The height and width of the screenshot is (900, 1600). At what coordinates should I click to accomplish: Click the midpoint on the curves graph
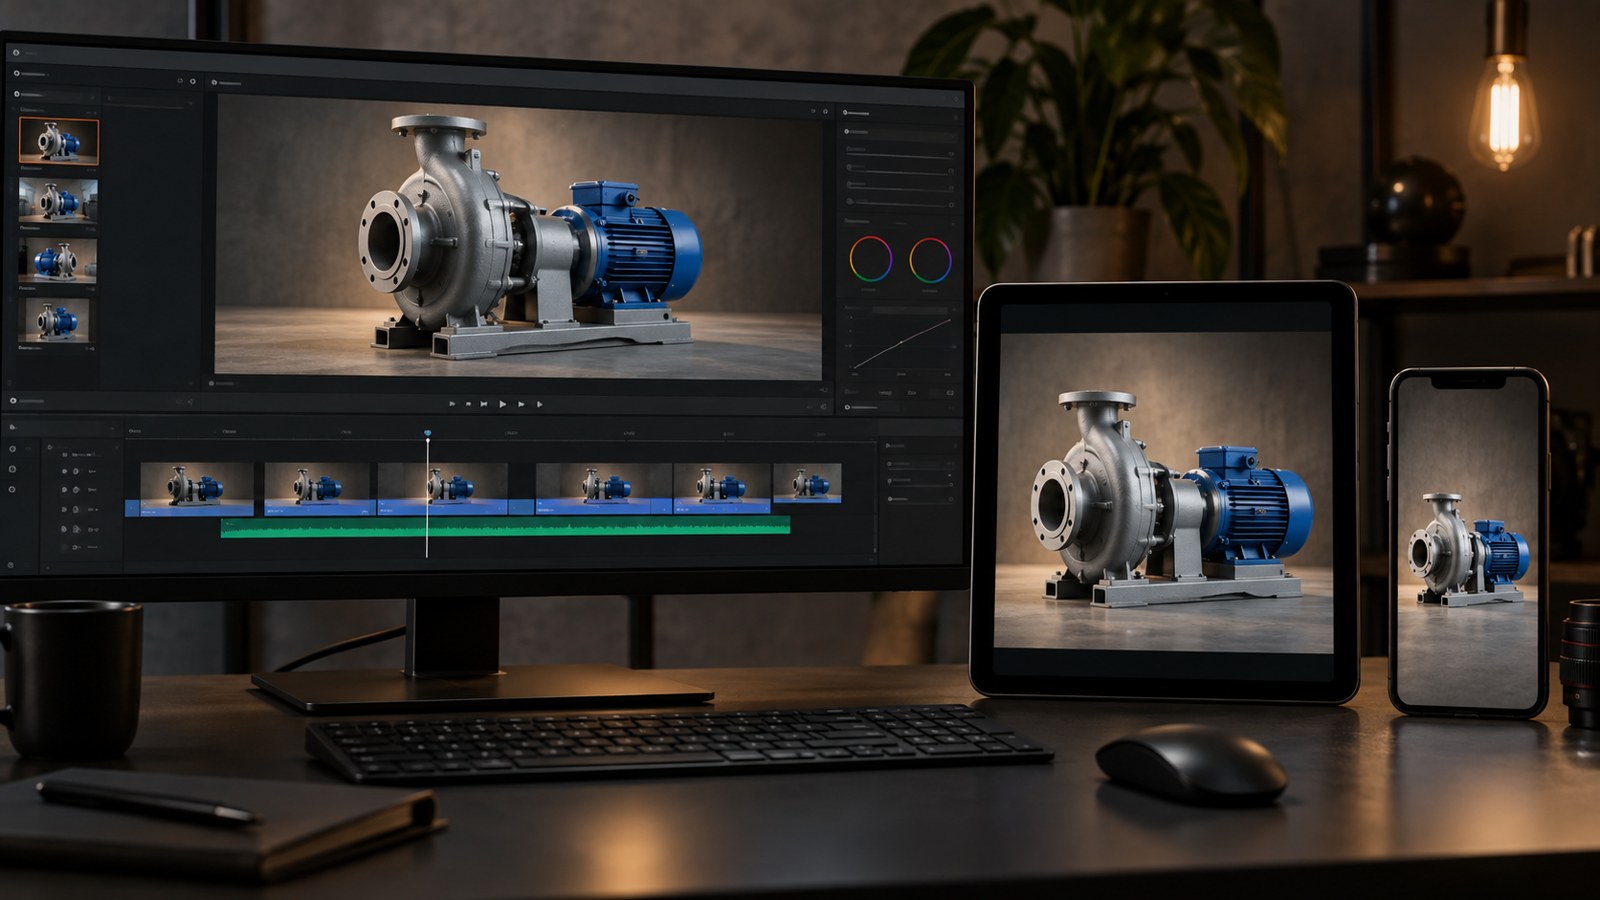pyautogui.click(x=900, y=342)
